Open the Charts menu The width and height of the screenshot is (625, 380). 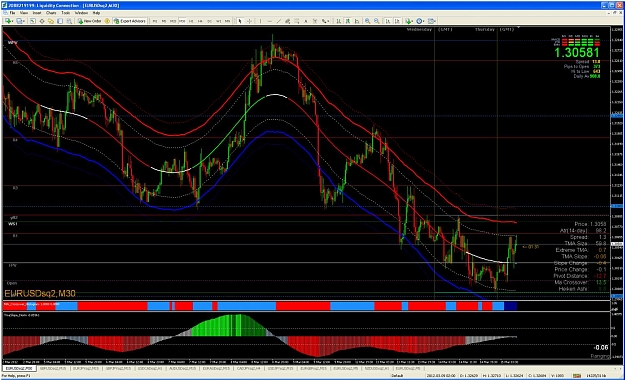point(51,13)
